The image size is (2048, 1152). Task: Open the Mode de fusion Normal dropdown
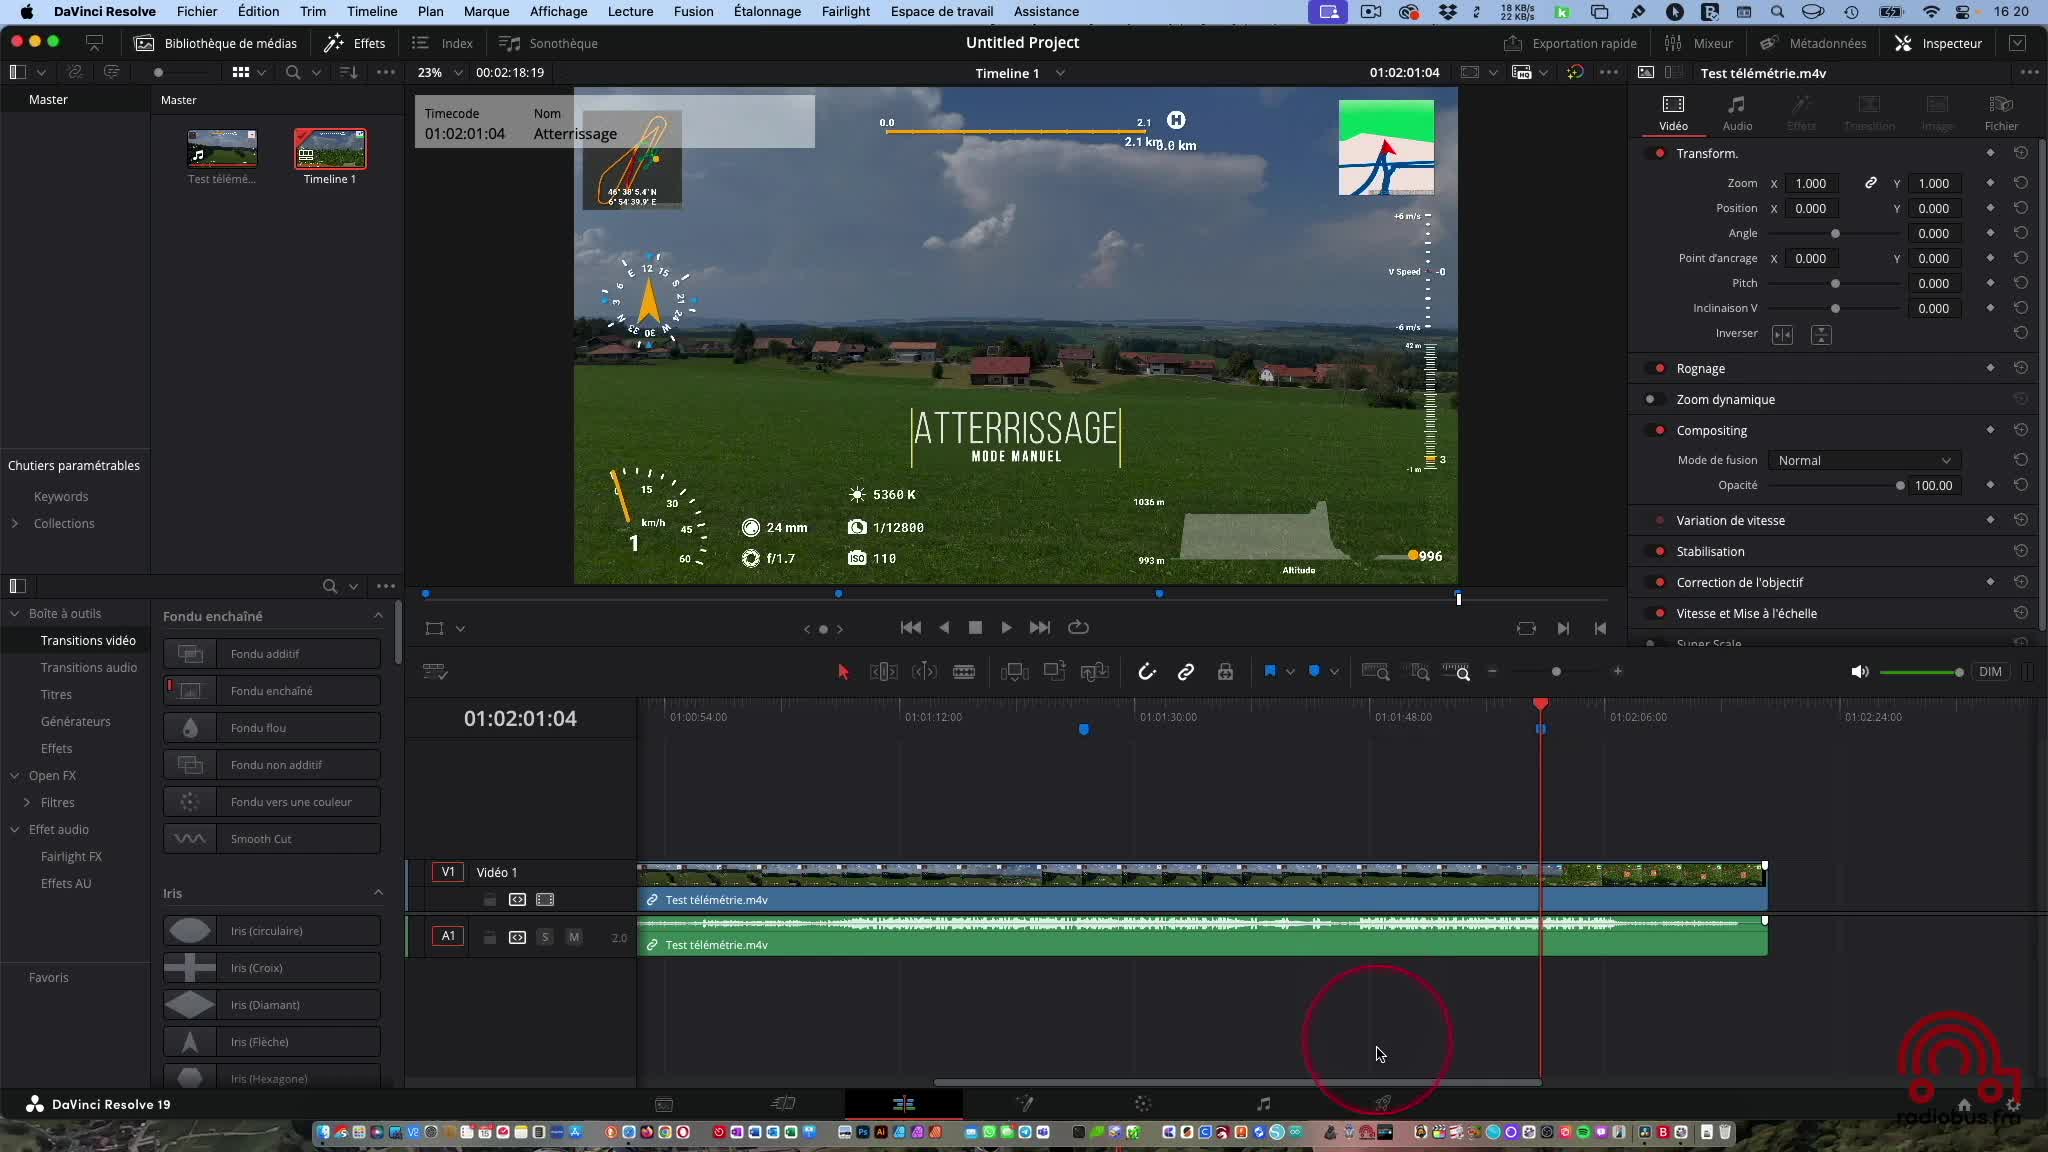tap(1864, 461)
